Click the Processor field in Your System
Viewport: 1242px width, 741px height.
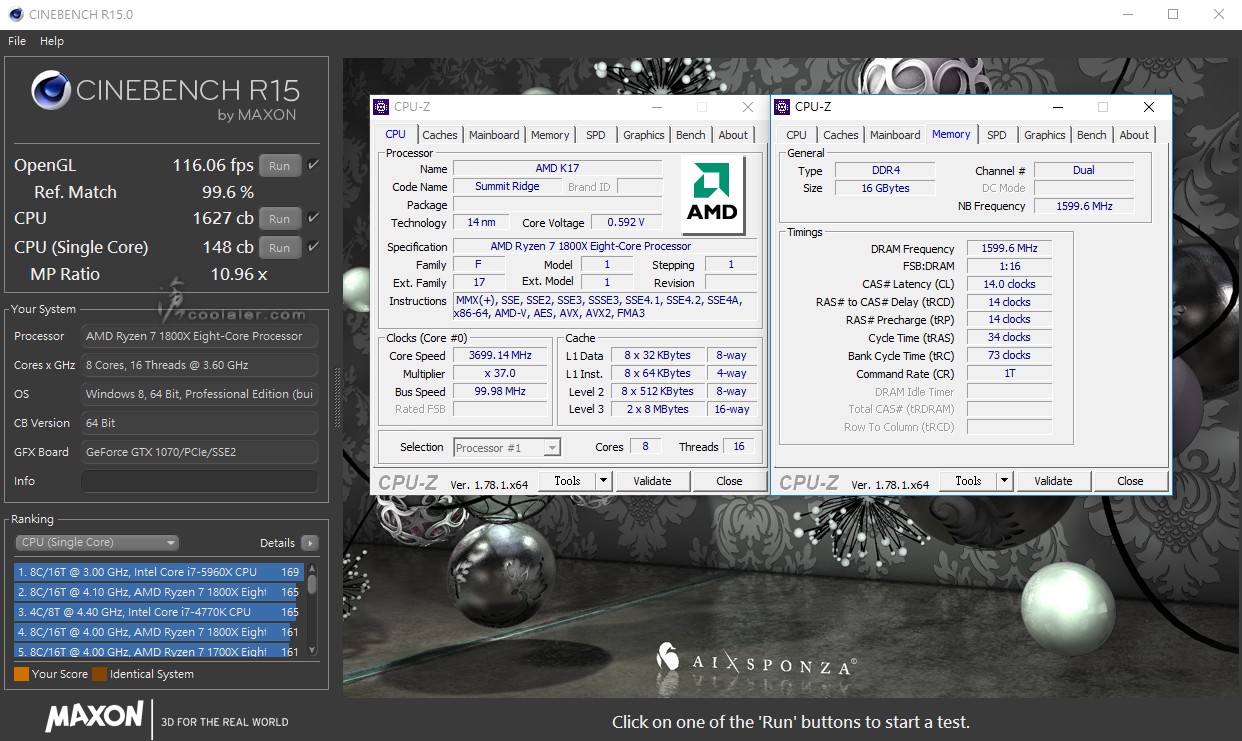tap(199, 336)
